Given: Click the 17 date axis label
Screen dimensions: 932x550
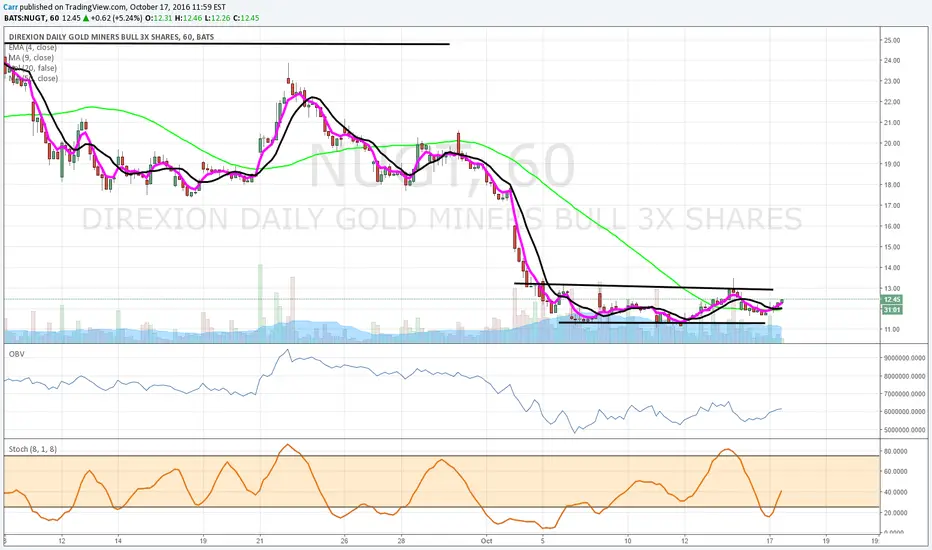Looking at the screenshot, I should coord(770,541).
